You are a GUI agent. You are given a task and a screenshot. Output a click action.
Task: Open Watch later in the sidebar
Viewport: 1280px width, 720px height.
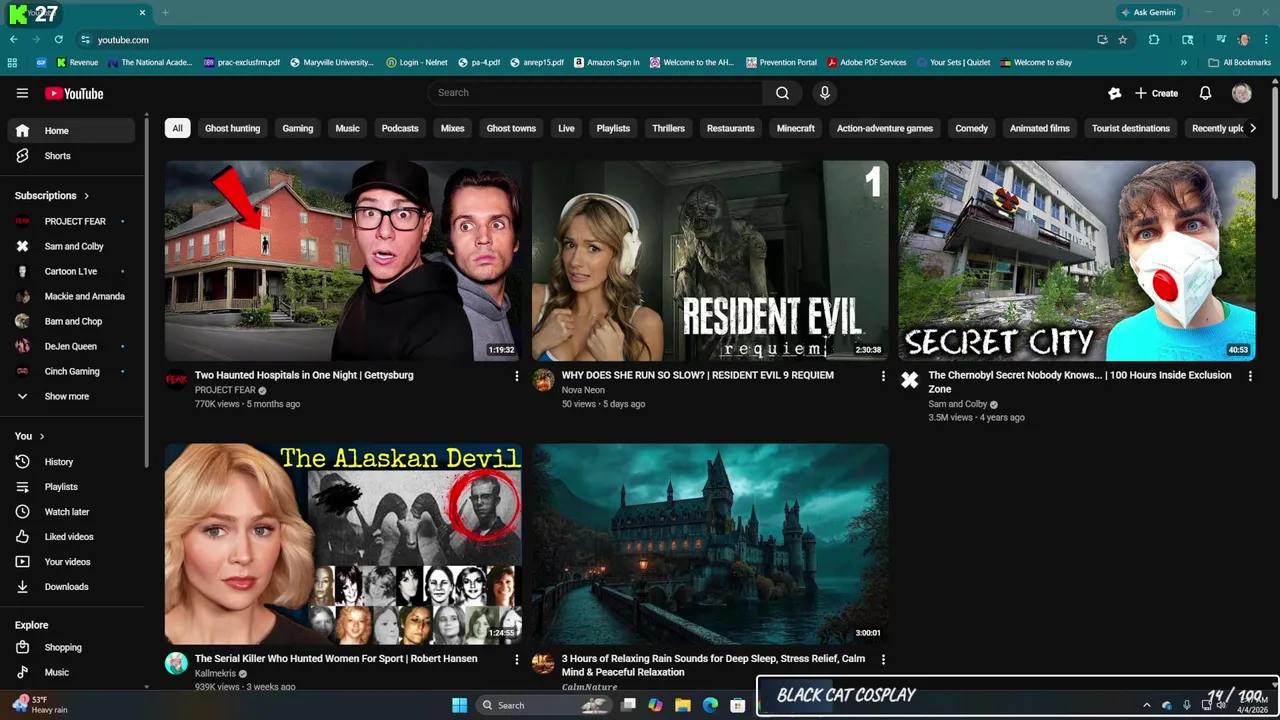coord(71,512)
